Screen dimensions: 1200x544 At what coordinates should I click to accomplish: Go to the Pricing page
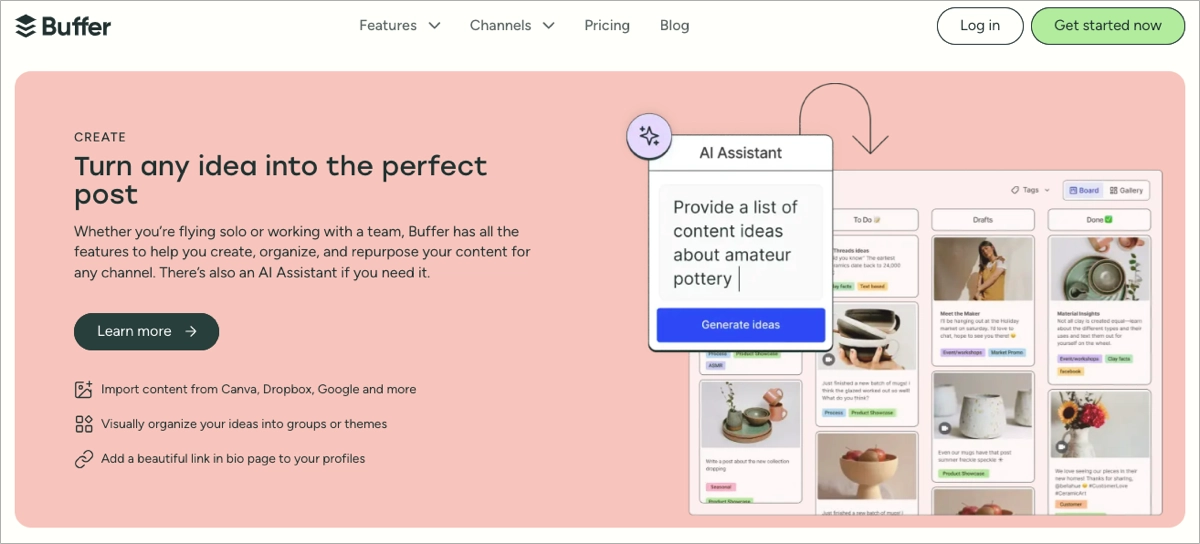pyautogui.click(x=607, y=25)
